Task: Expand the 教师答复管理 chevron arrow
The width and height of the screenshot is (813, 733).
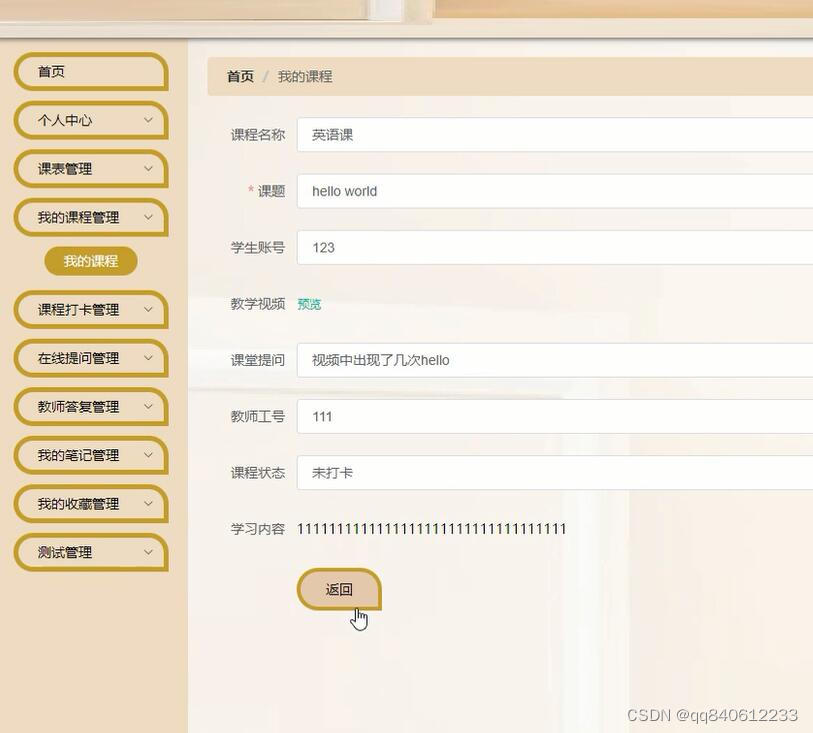Action: pyautogui.click(x=148, y=407)
